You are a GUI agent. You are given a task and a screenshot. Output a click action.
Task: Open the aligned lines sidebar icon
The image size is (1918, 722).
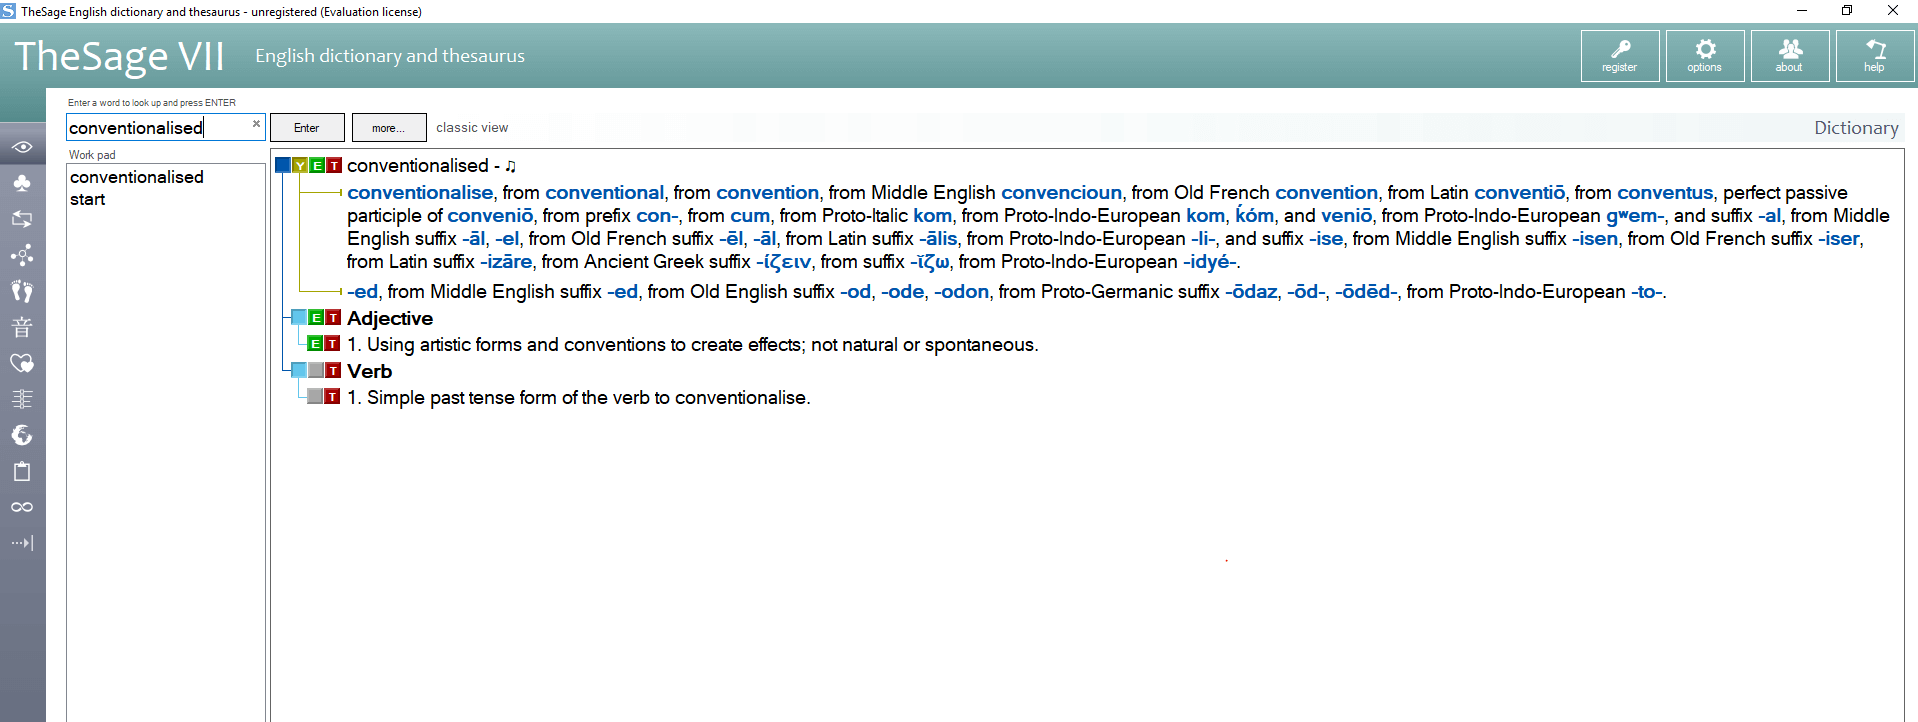point(22,399)
